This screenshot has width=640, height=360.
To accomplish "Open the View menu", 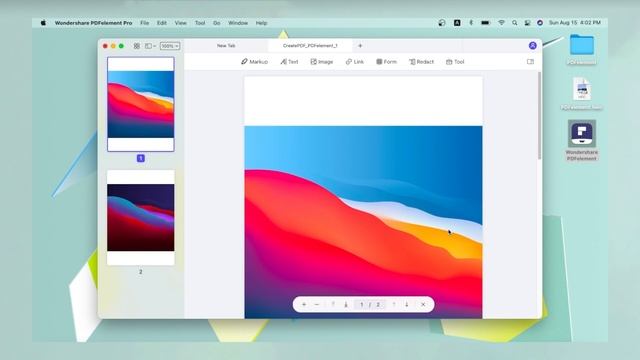I will [180, 23].
